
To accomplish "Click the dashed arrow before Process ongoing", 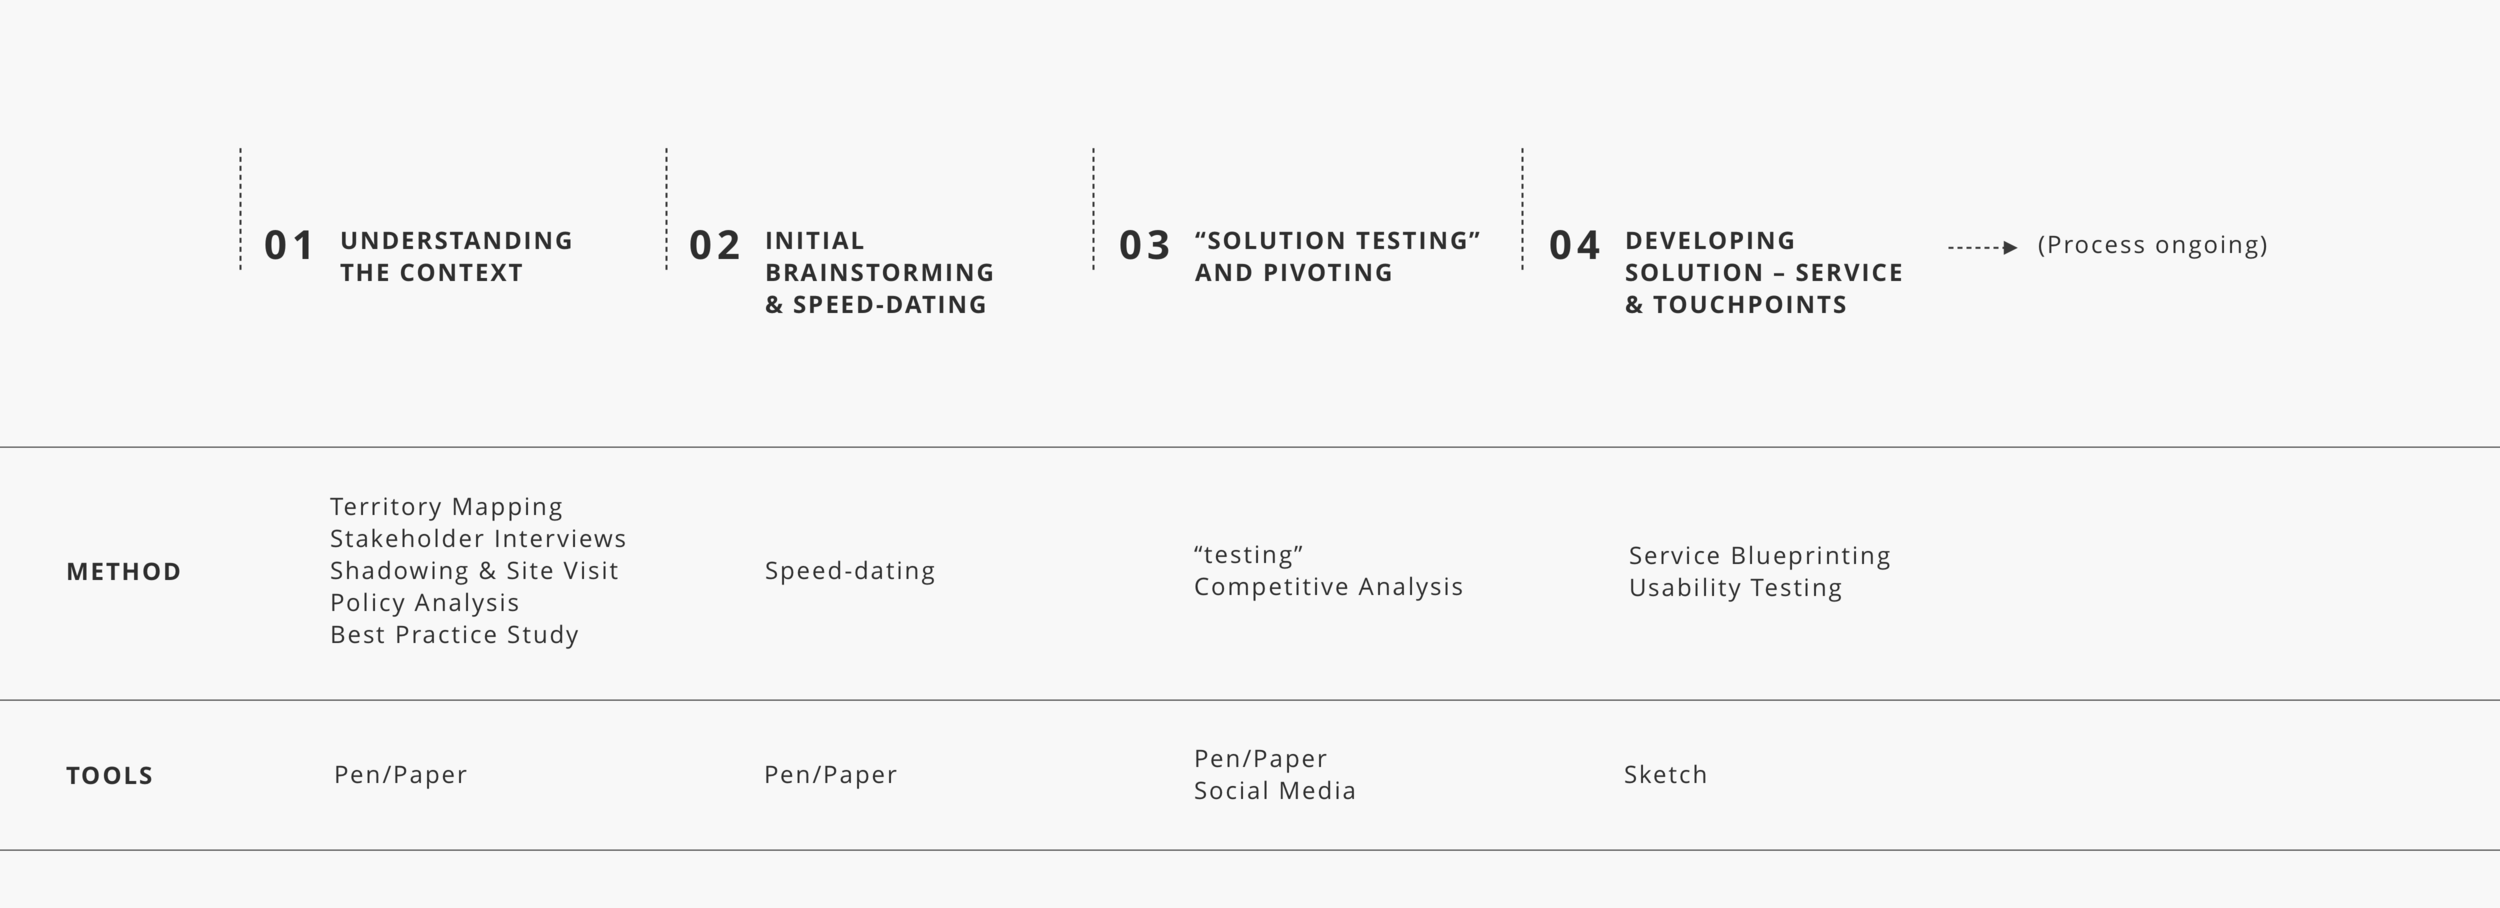I will point(1982,247).
